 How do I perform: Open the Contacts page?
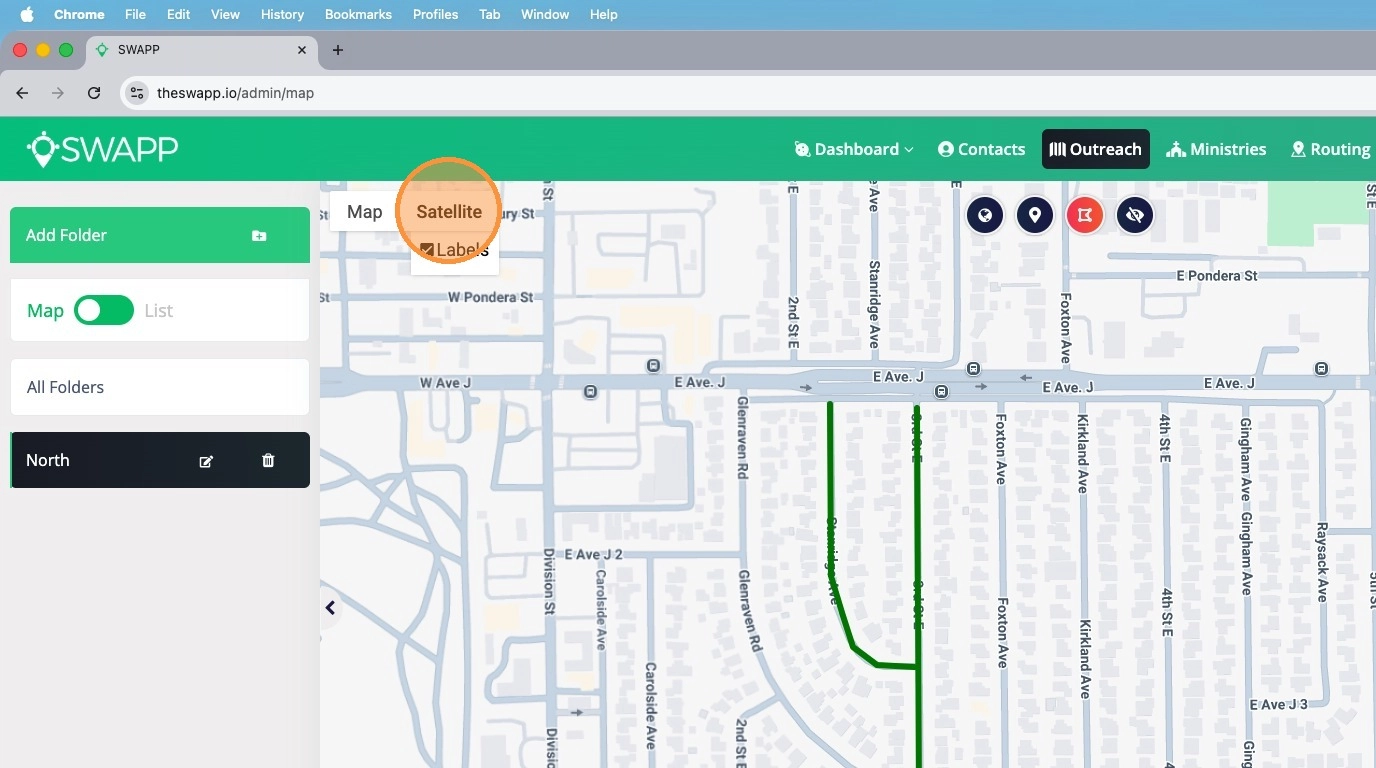(x=981, y=149)
